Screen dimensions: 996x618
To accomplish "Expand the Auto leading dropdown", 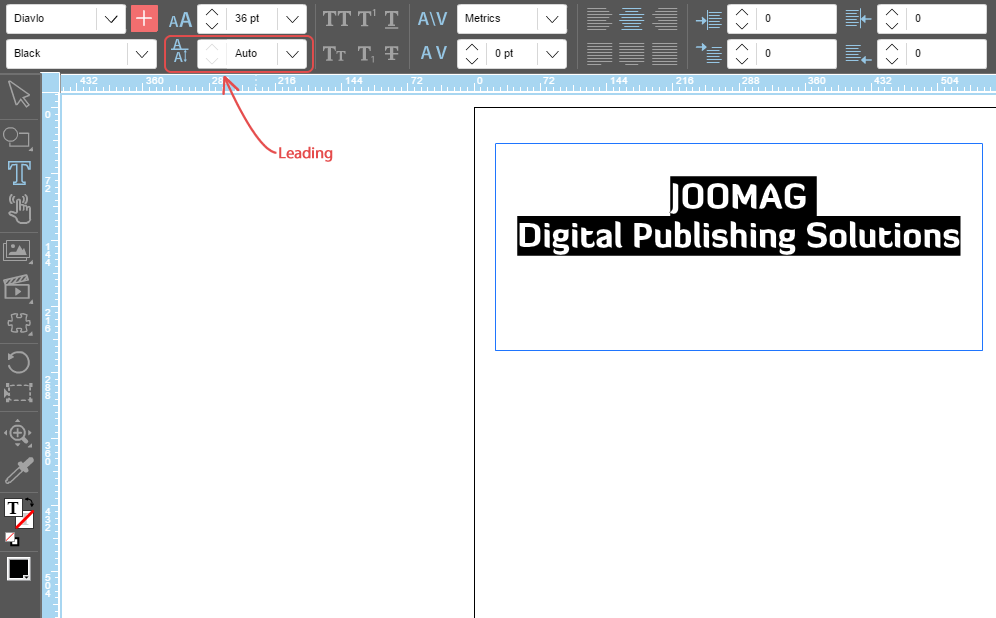I will 292,54.
